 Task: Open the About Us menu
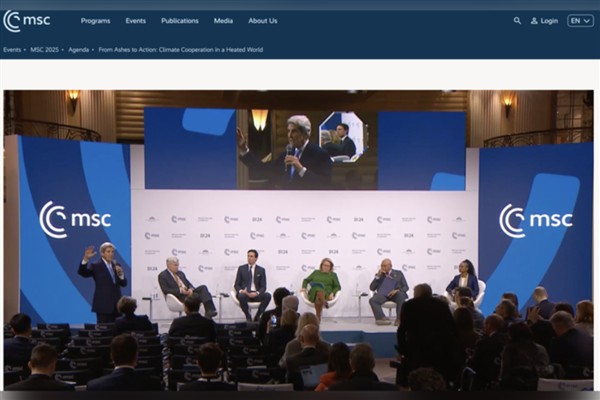click(x=263, y=20)
